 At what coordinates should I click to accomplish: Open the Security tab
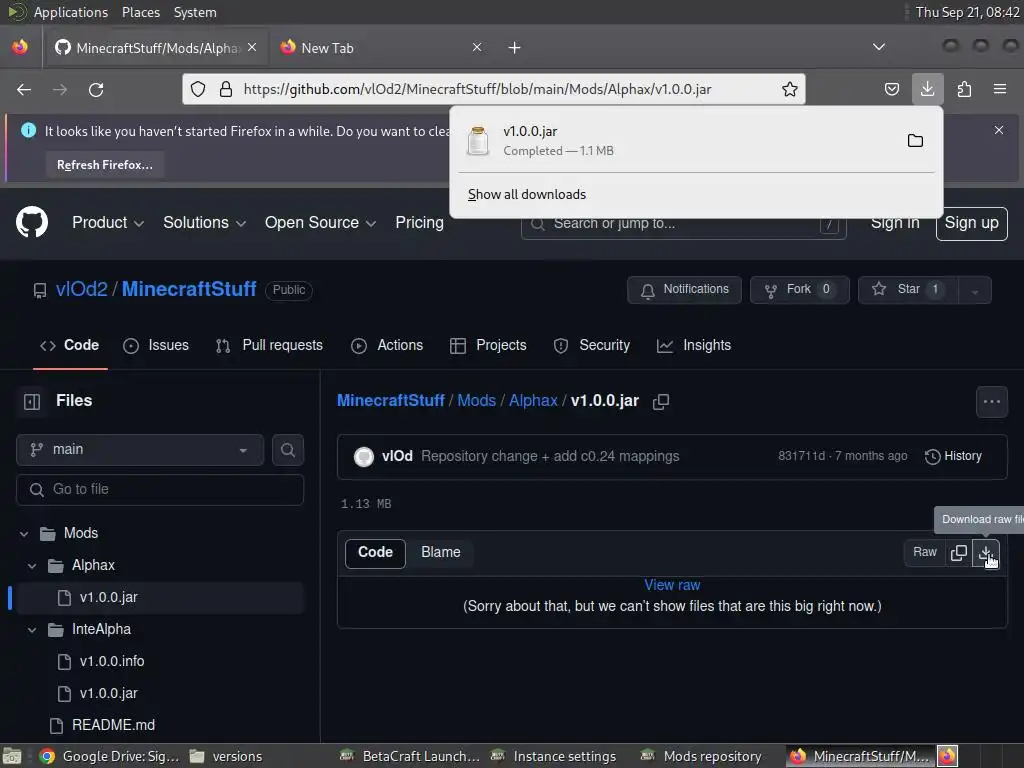[x=592, y=345]
